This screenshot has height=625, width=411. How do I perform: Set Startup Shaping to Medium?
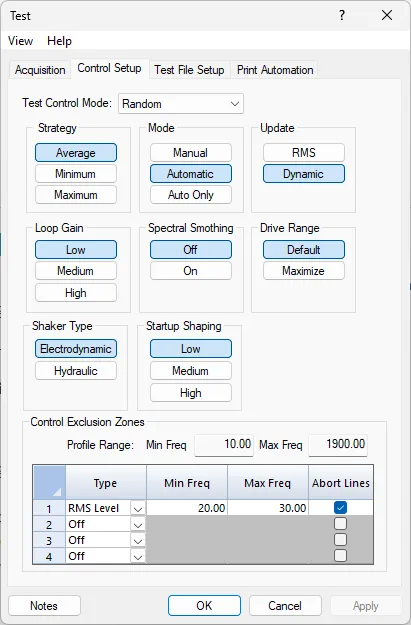click(191, 371)
